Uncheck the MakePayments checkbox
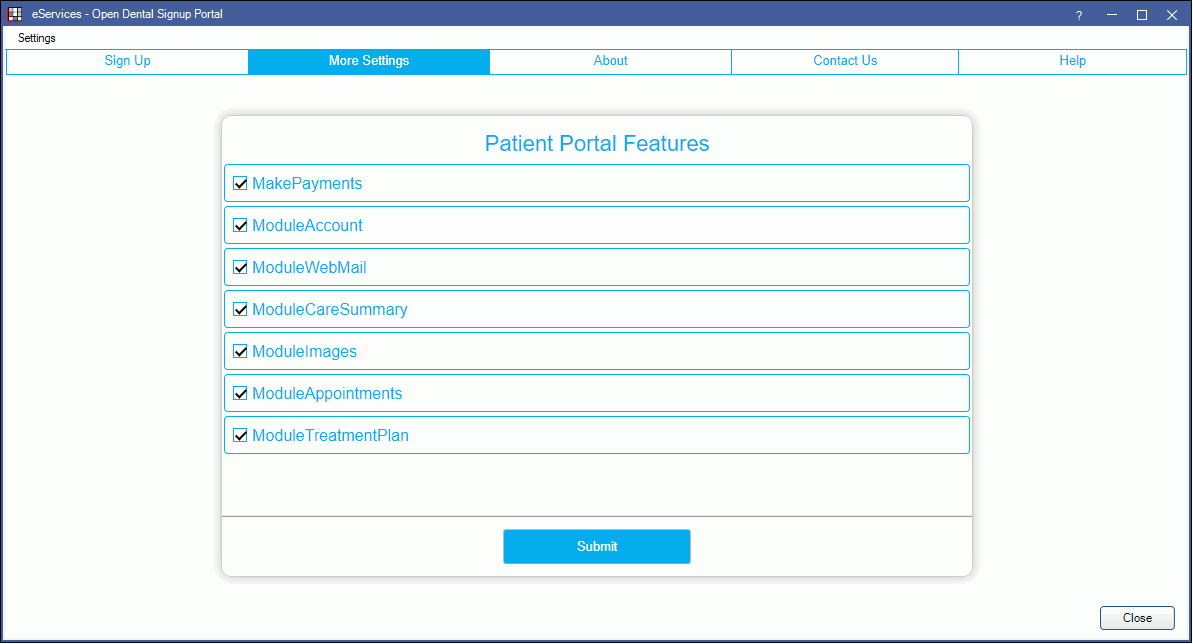Viewport: 1193px width, 644px height. [x=240, y=183]
